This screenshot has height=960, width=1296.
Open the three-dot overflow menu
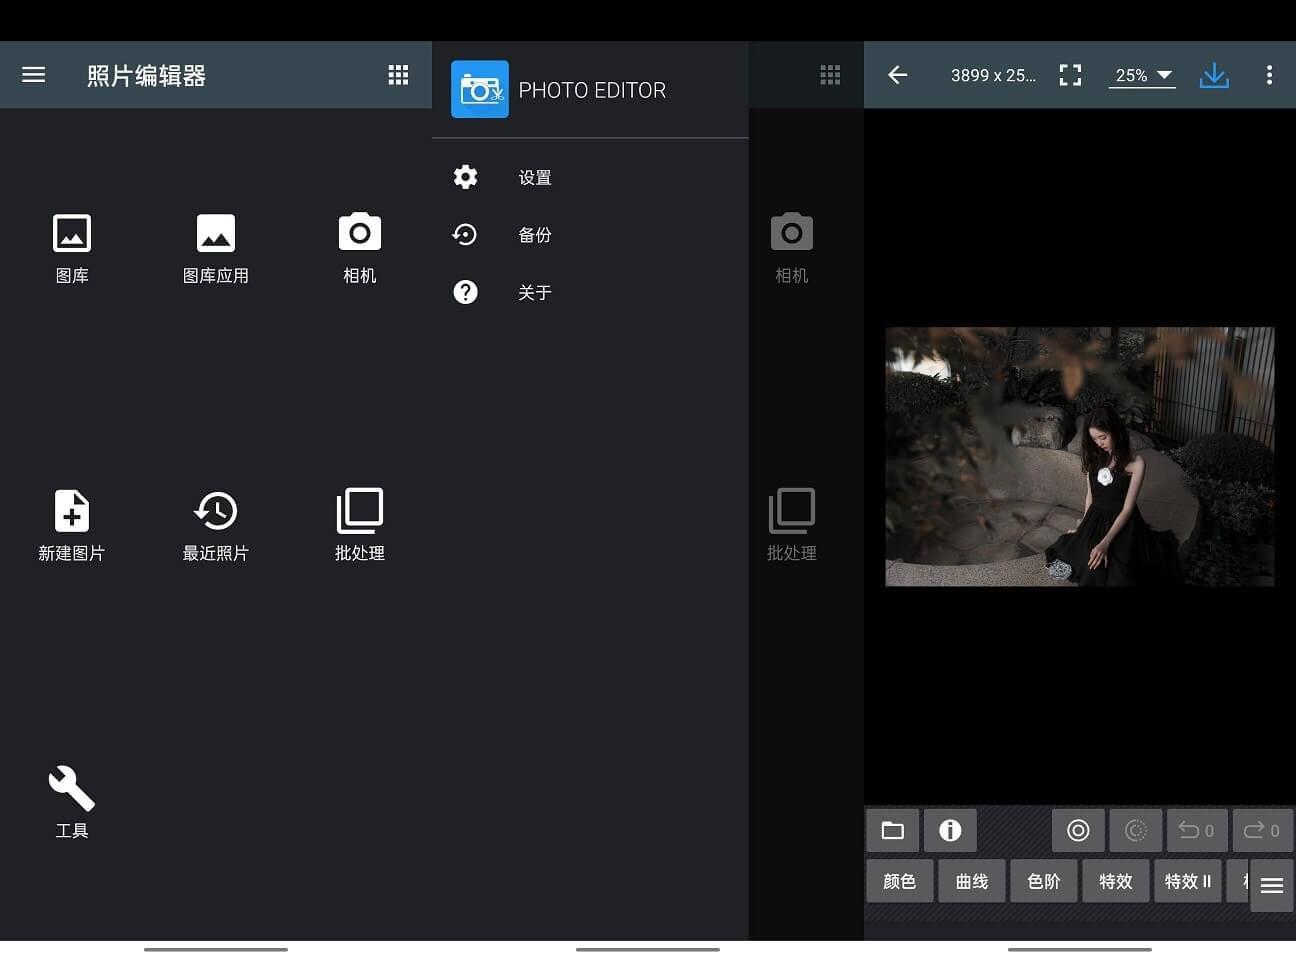point(1269,74)
